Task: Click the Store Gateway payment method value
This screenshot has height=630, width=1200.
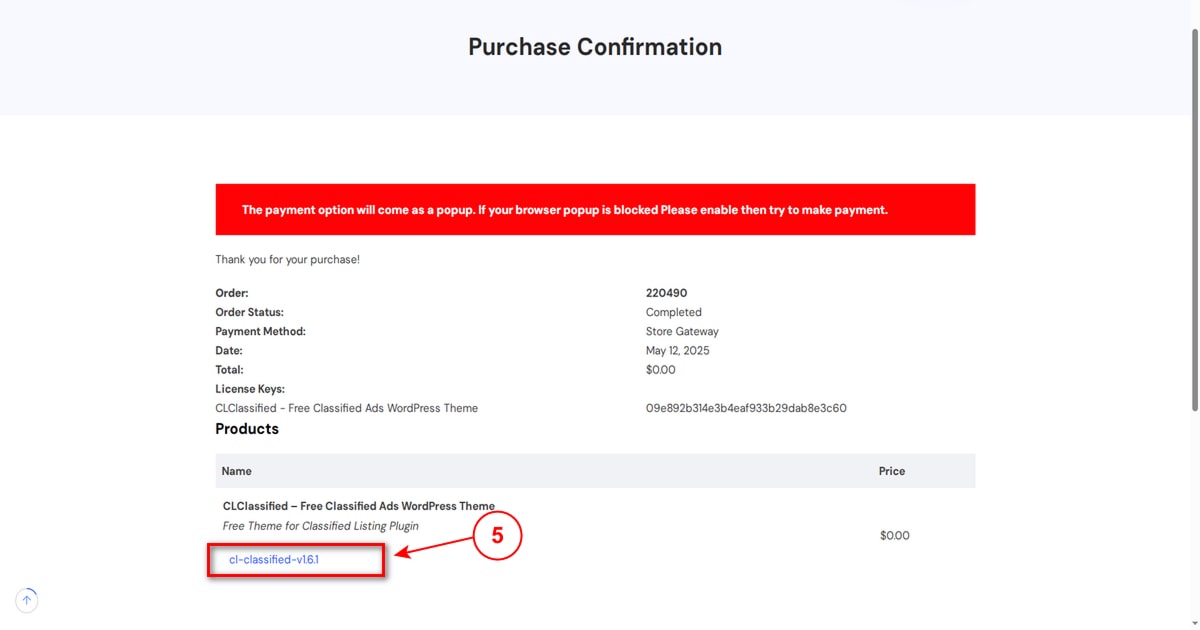Action: [x=682, y=331]
